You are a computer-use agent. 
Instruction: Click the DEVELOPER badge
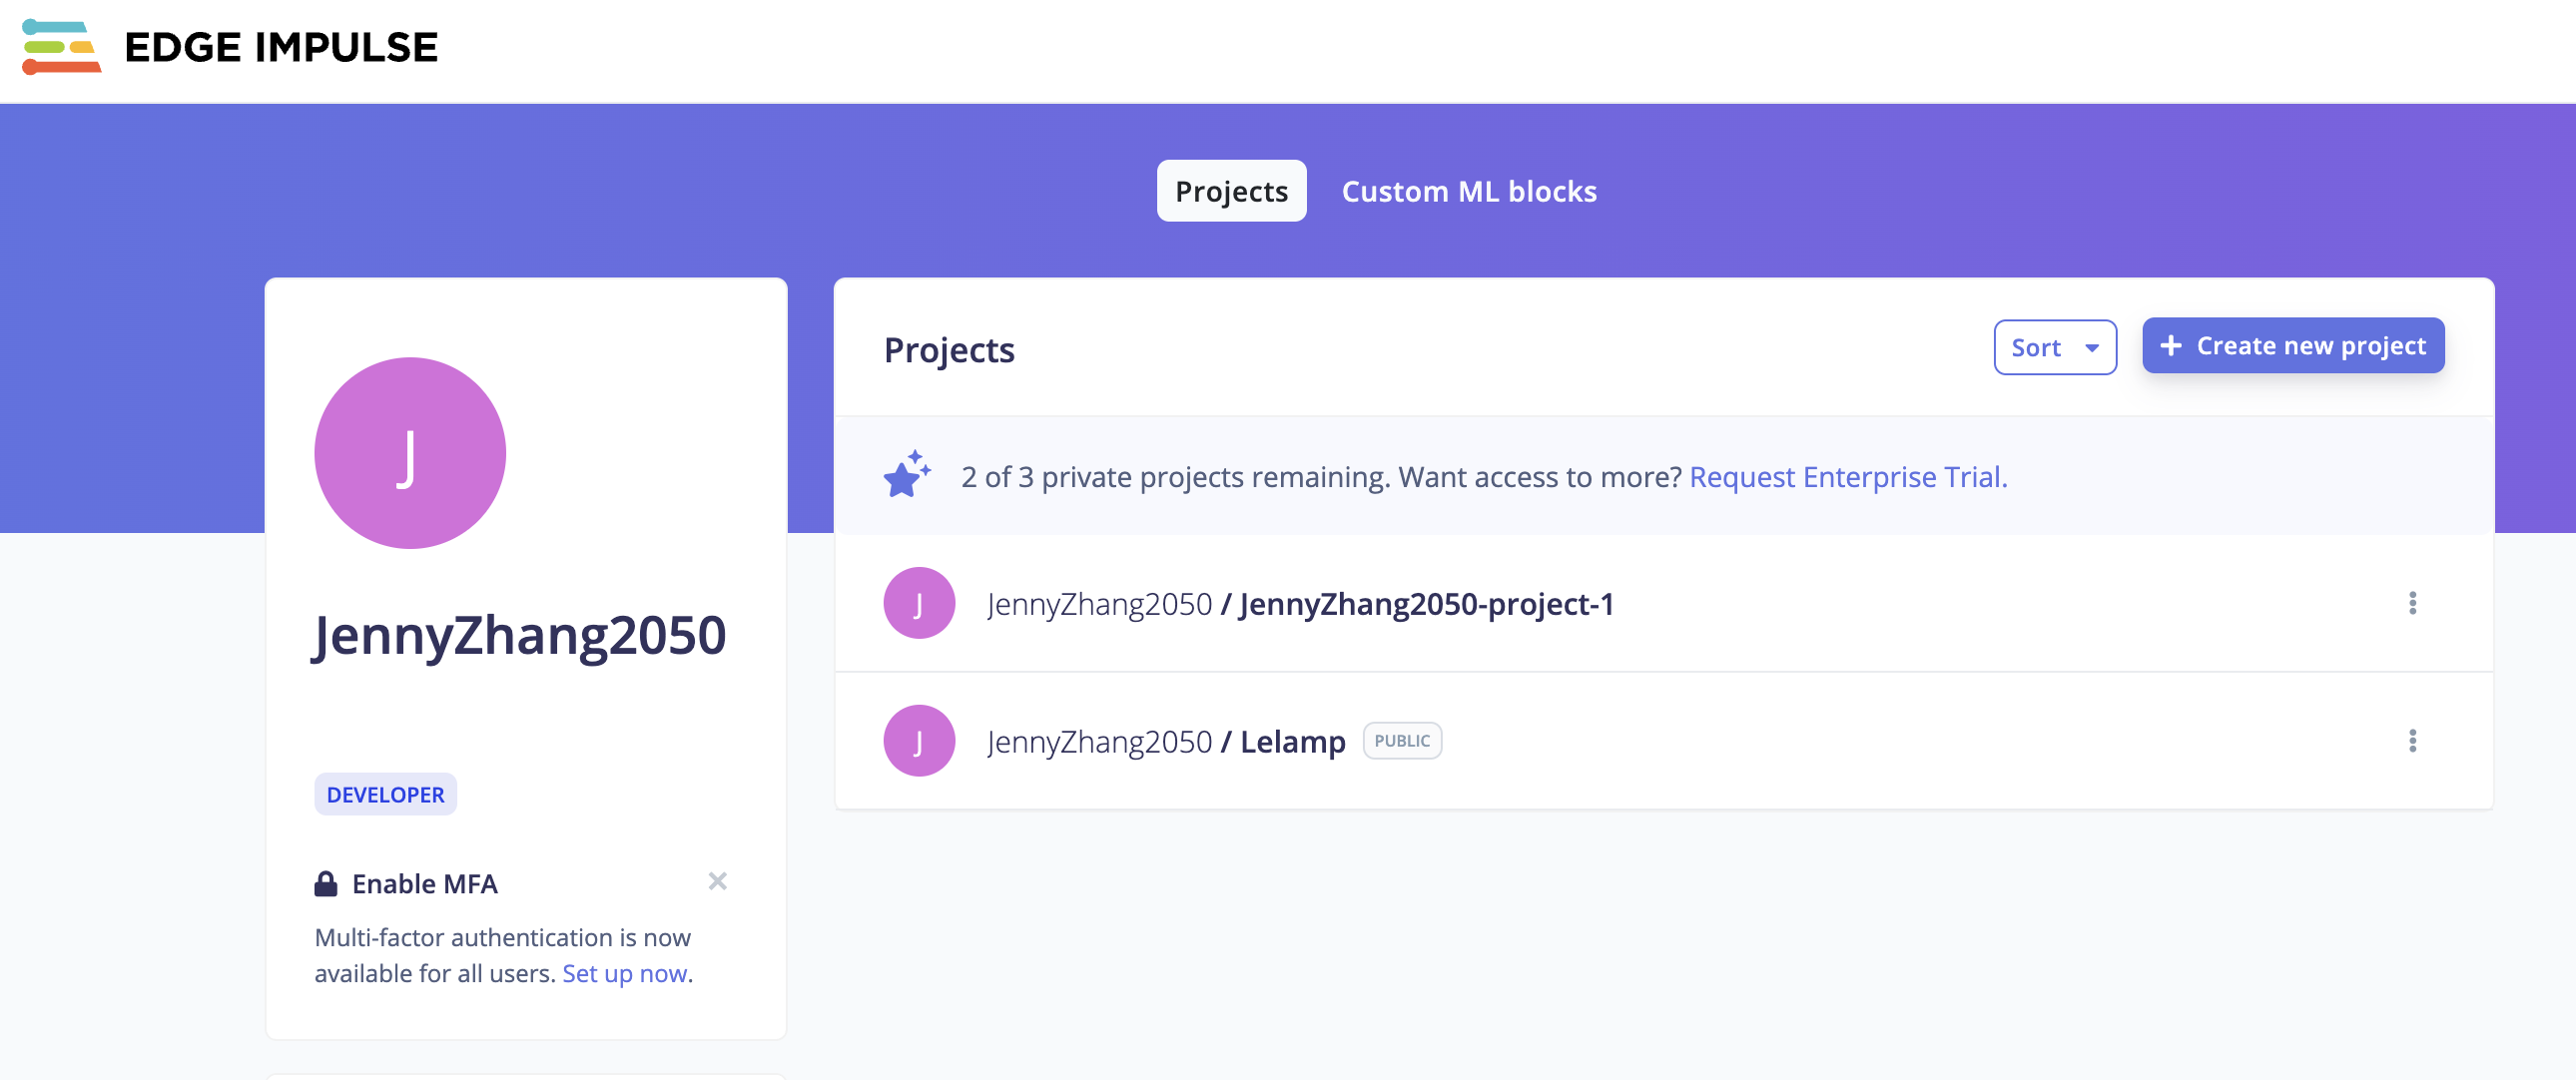(385, 794)
